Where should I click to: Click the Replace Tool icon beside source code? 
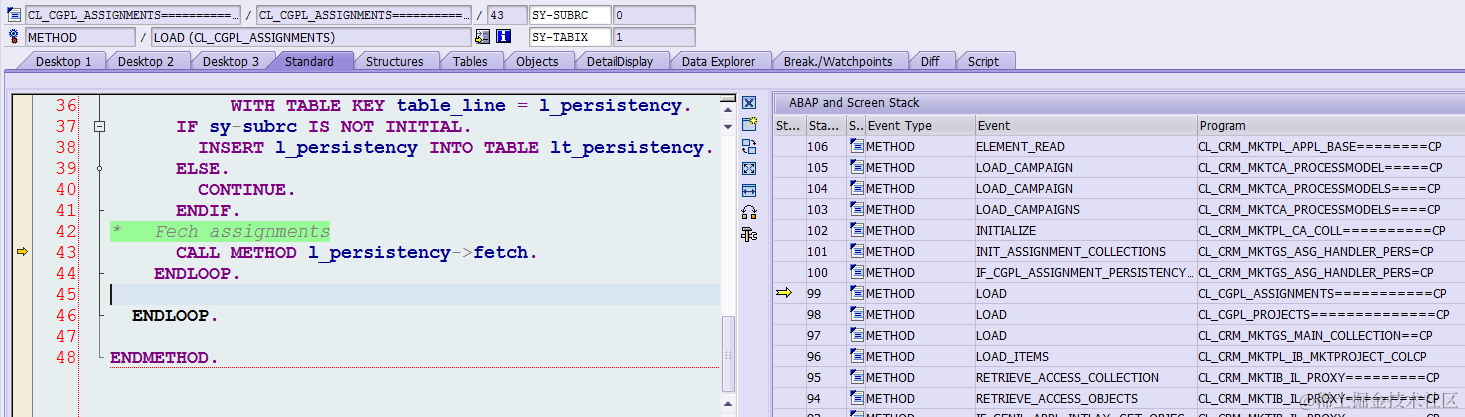pyautogui.click(x=749, y=146)
